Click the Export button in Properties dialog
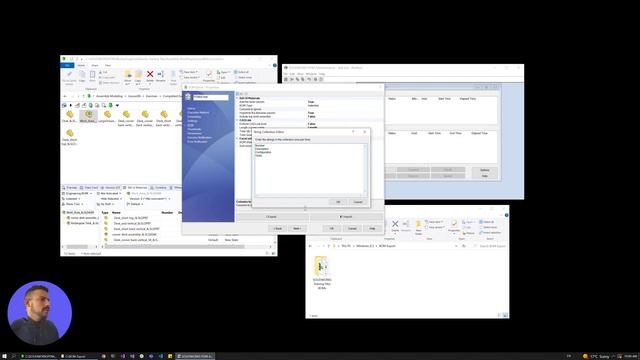 coord(272,217)
